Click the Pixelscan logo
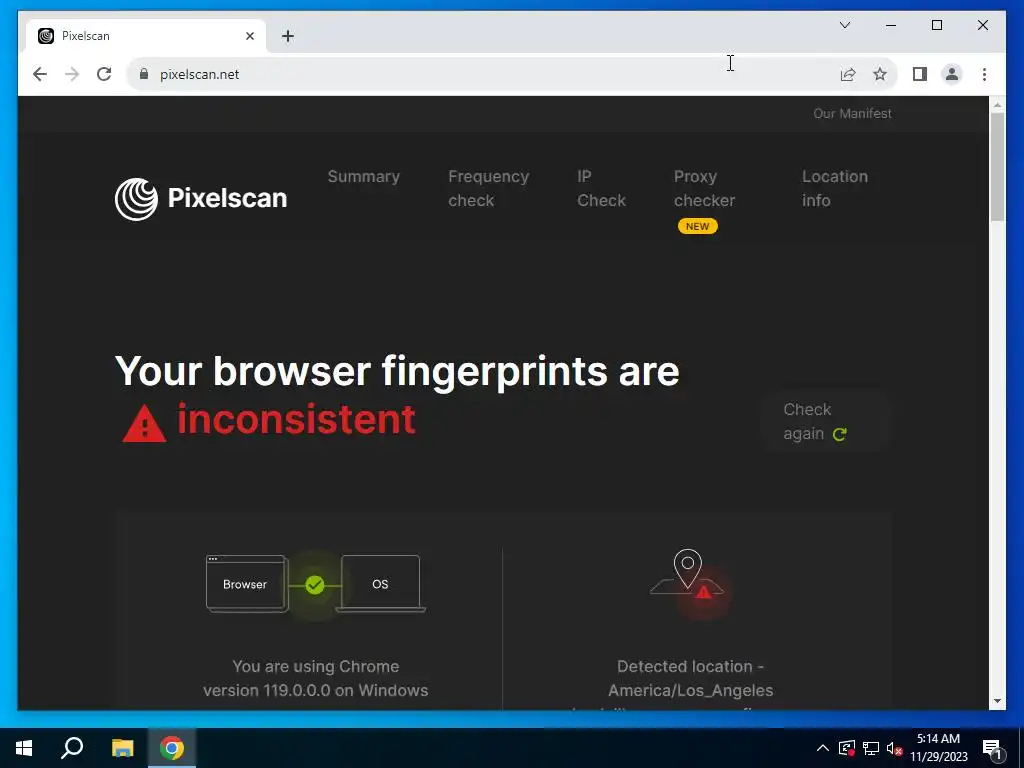Screen dimensions: 1024x768 pos(201,199)
